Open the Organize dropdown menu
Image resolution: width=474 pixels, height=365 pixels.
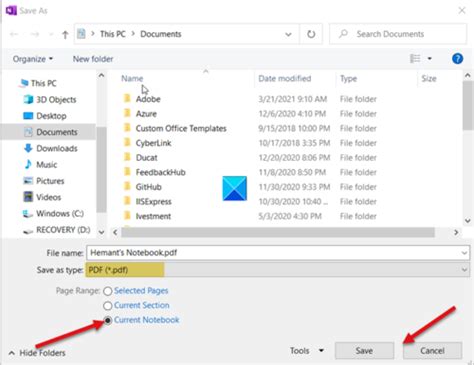[x=33, y=59]
